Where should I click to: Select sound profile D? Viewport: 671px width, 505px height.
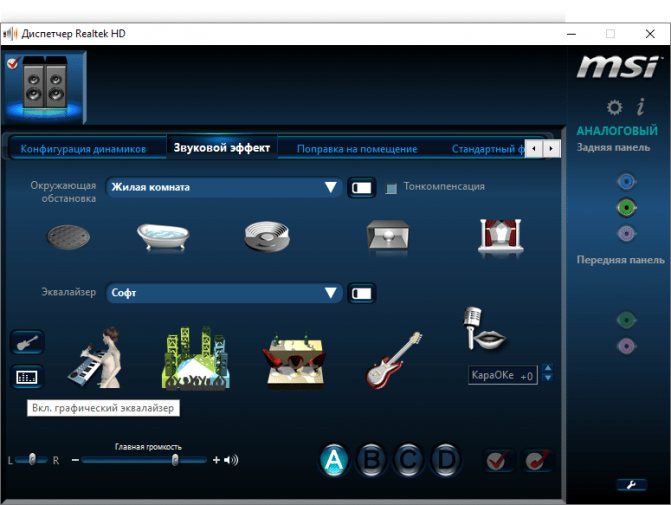click(445, 460)
